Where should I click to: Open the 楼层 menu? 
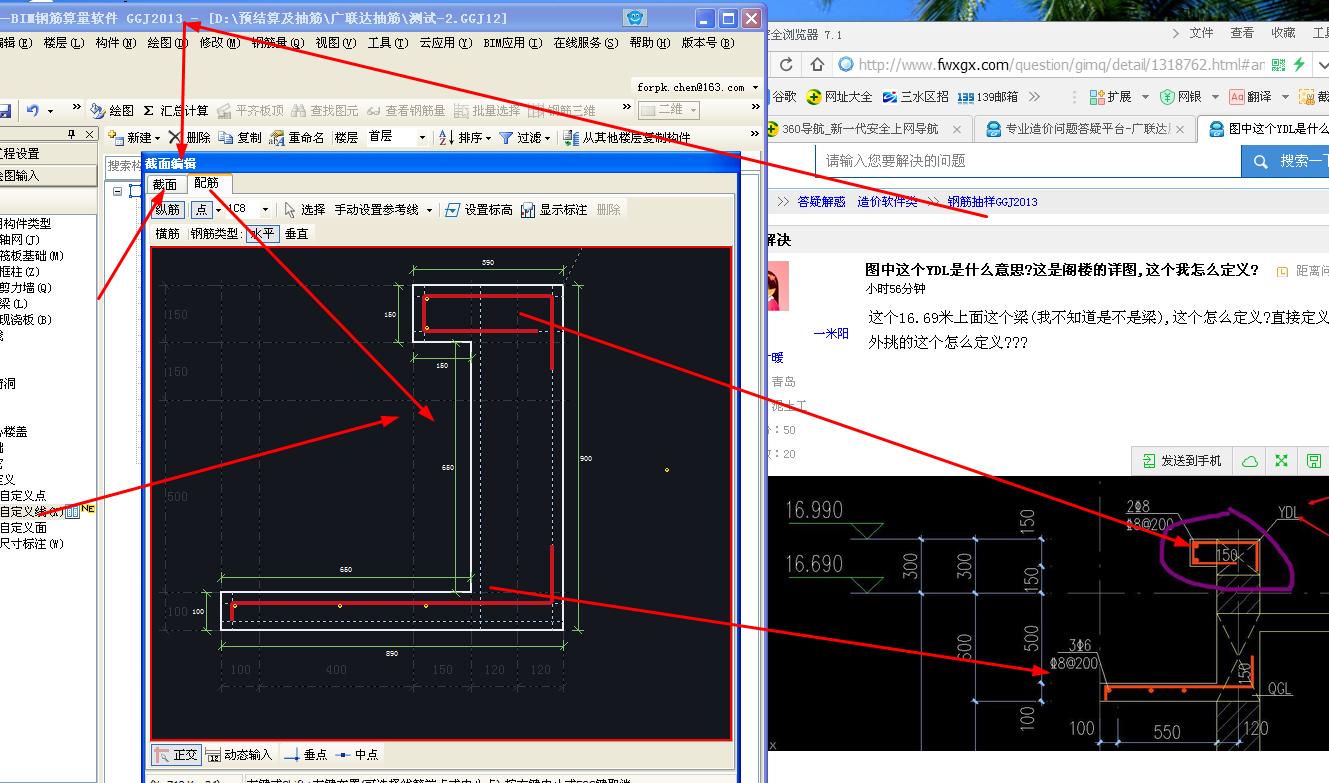click(64, 43)
